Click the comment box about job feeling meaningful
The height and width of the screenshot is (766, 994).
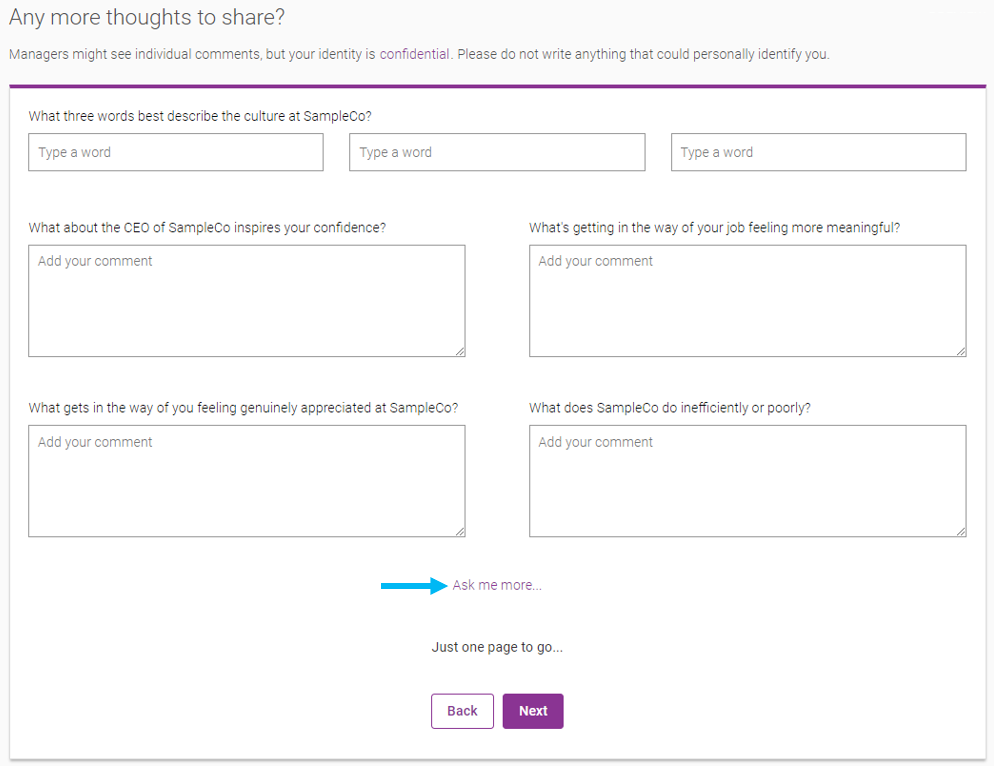click(747, 300)
